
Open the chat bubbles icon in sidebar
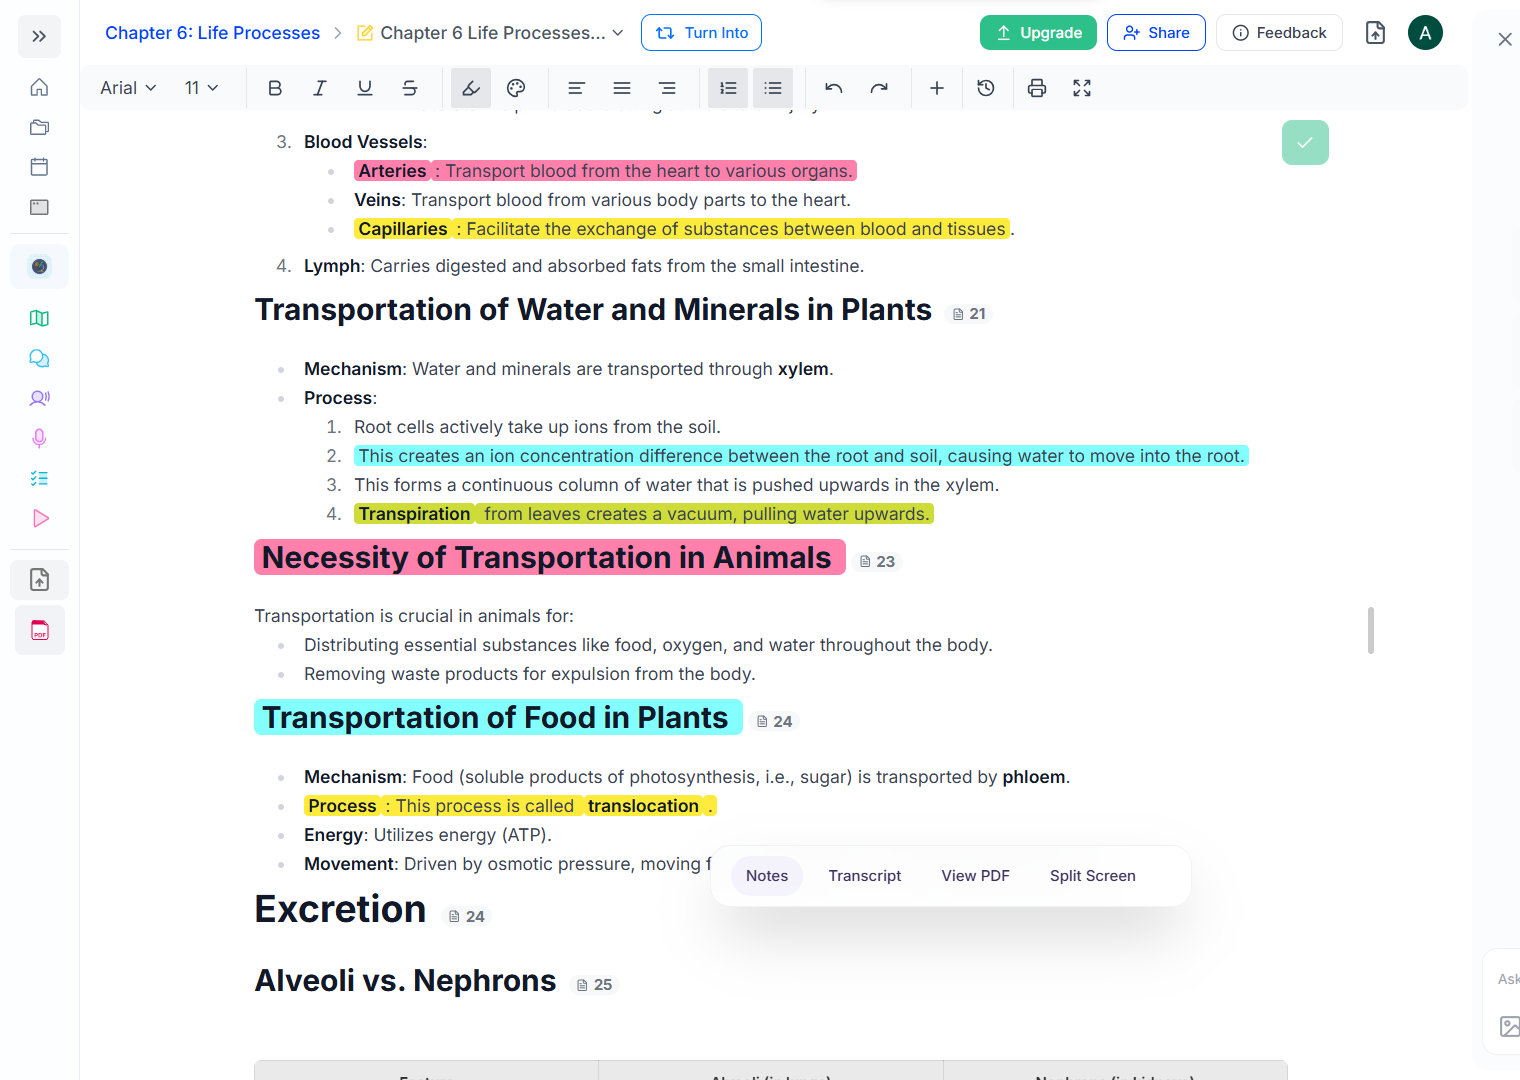39,358
